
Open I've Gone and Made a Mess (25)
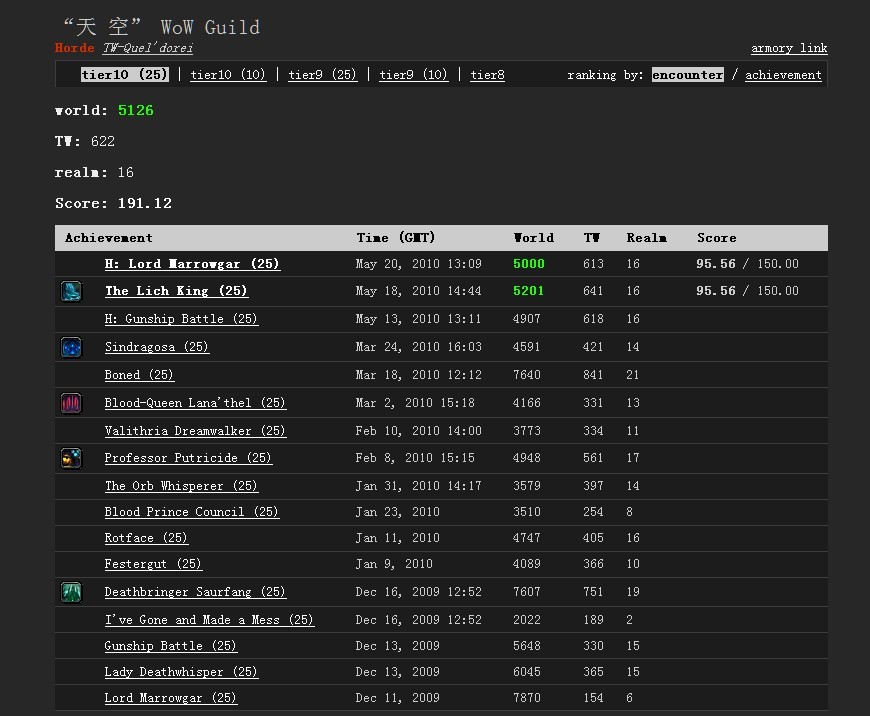[x=210, y=620]
